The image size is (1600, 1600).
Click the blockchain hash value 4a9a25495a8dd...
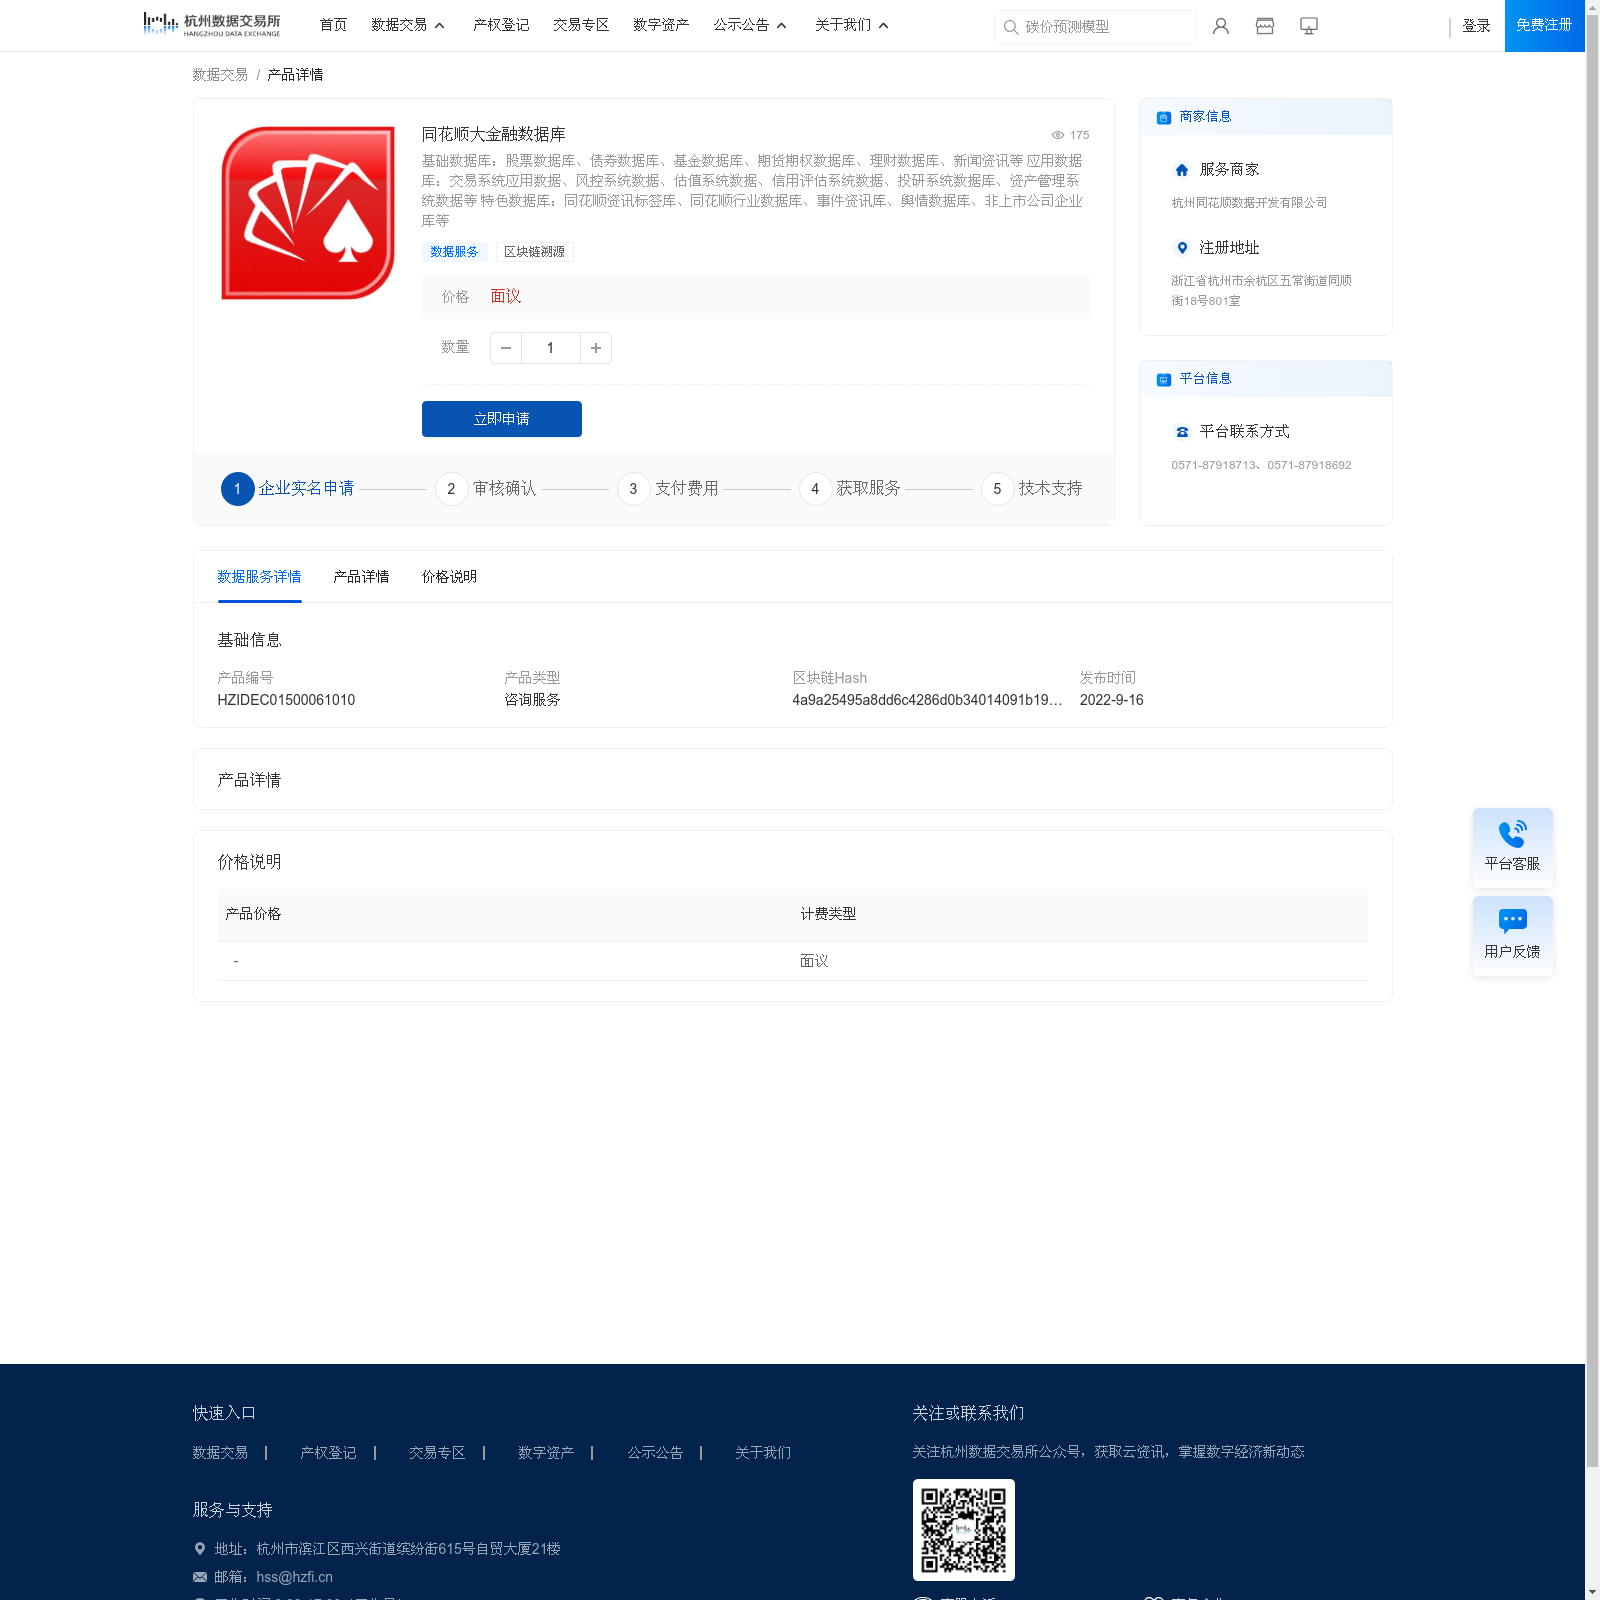click(927, 700)
